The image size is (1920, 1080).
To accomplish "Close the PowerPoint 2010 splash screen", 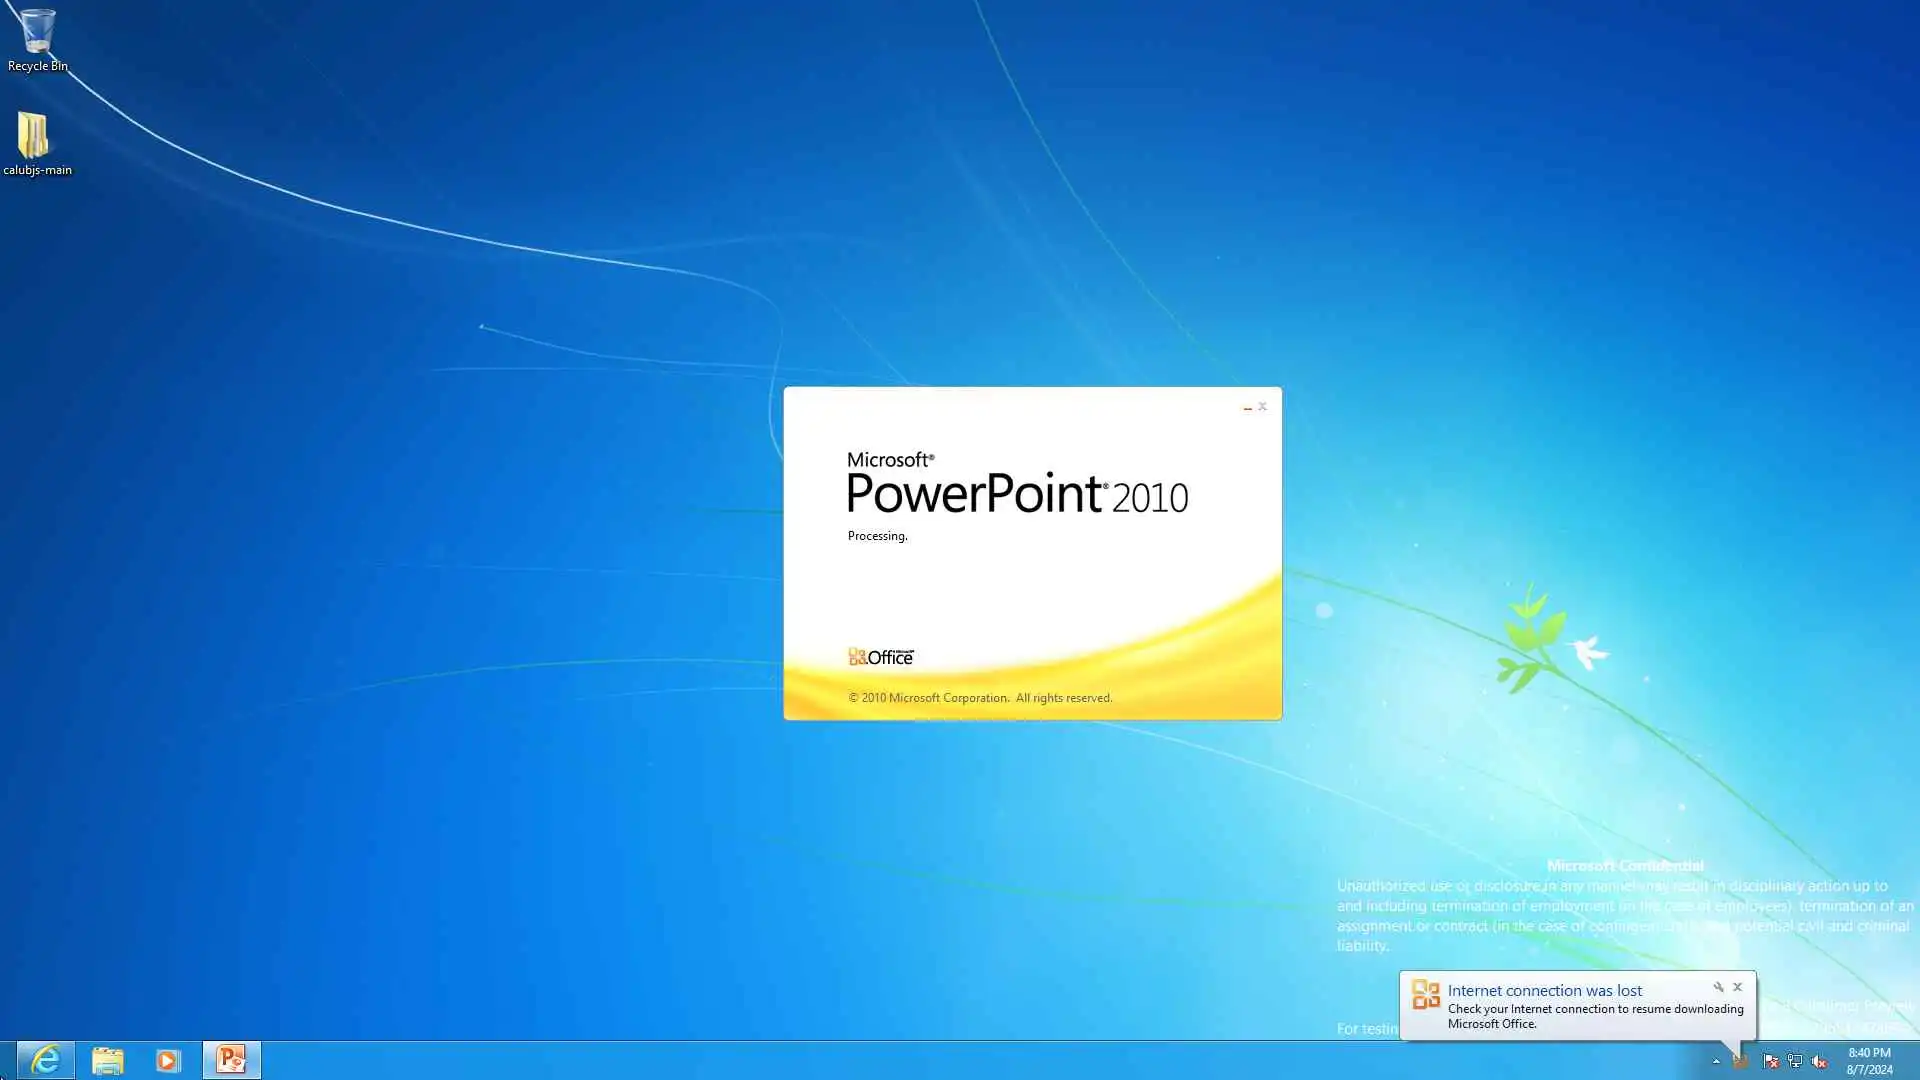I will click(x=1262, y=406).
